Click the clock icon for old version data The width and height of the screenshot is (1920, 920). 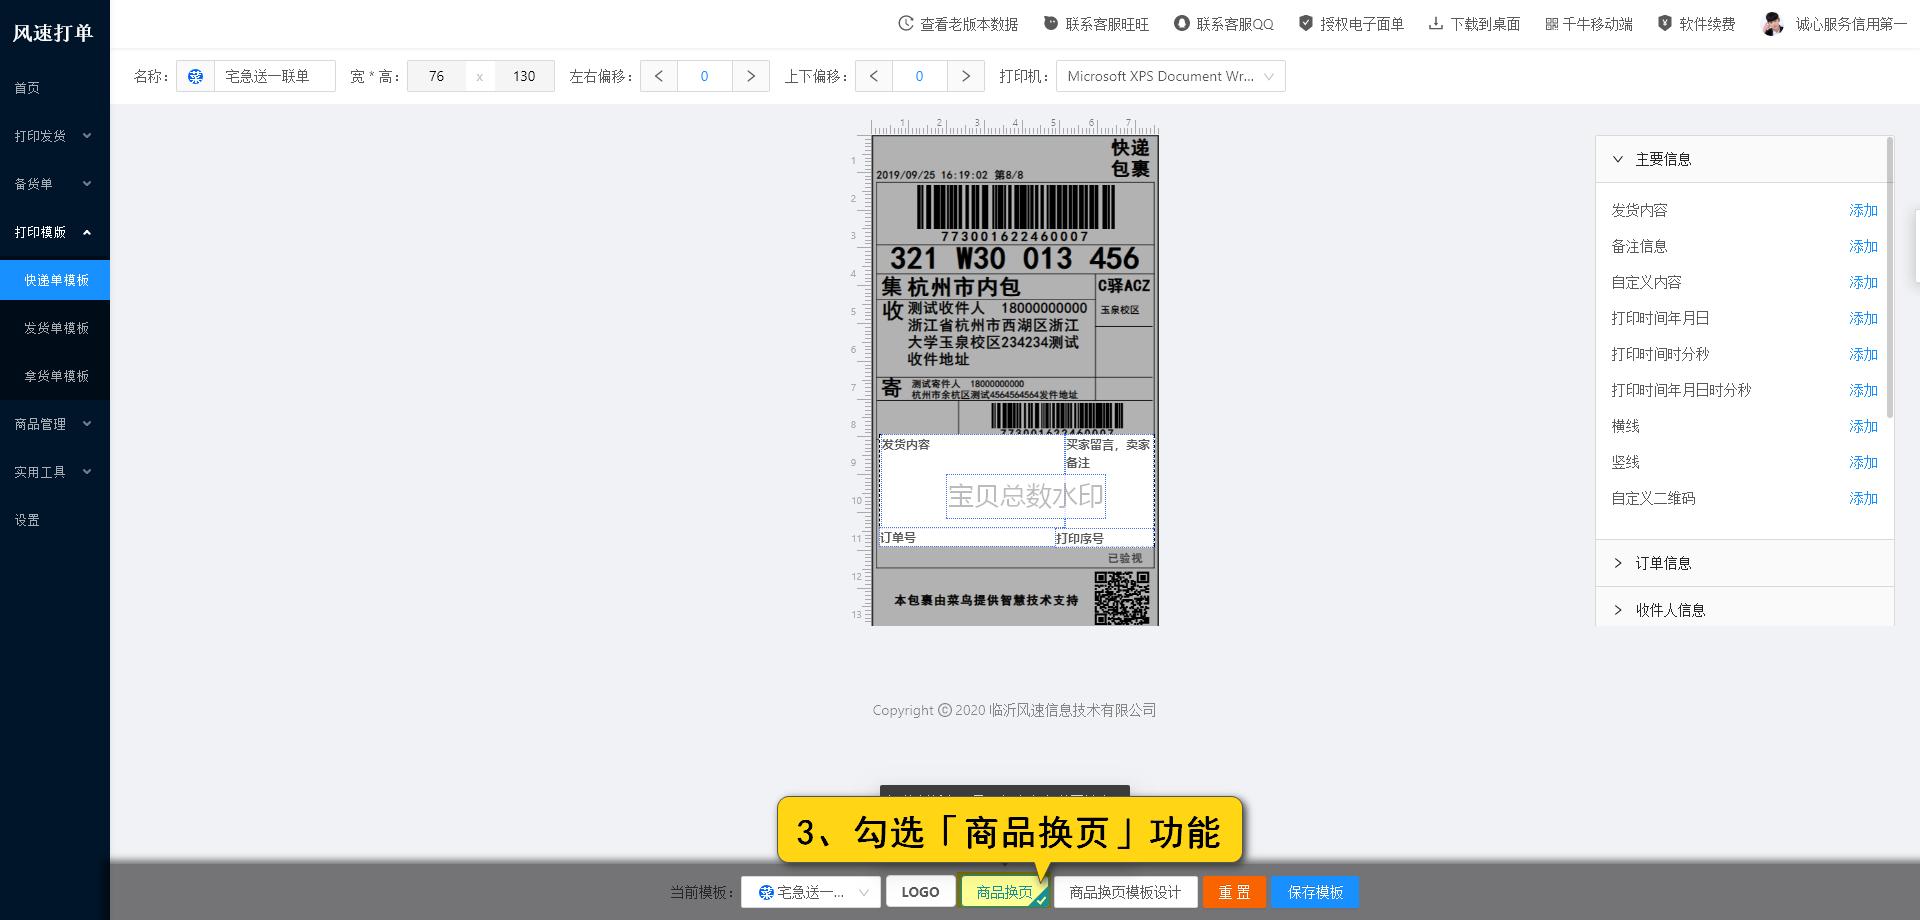pyautogui.click(x=906, y=23)
